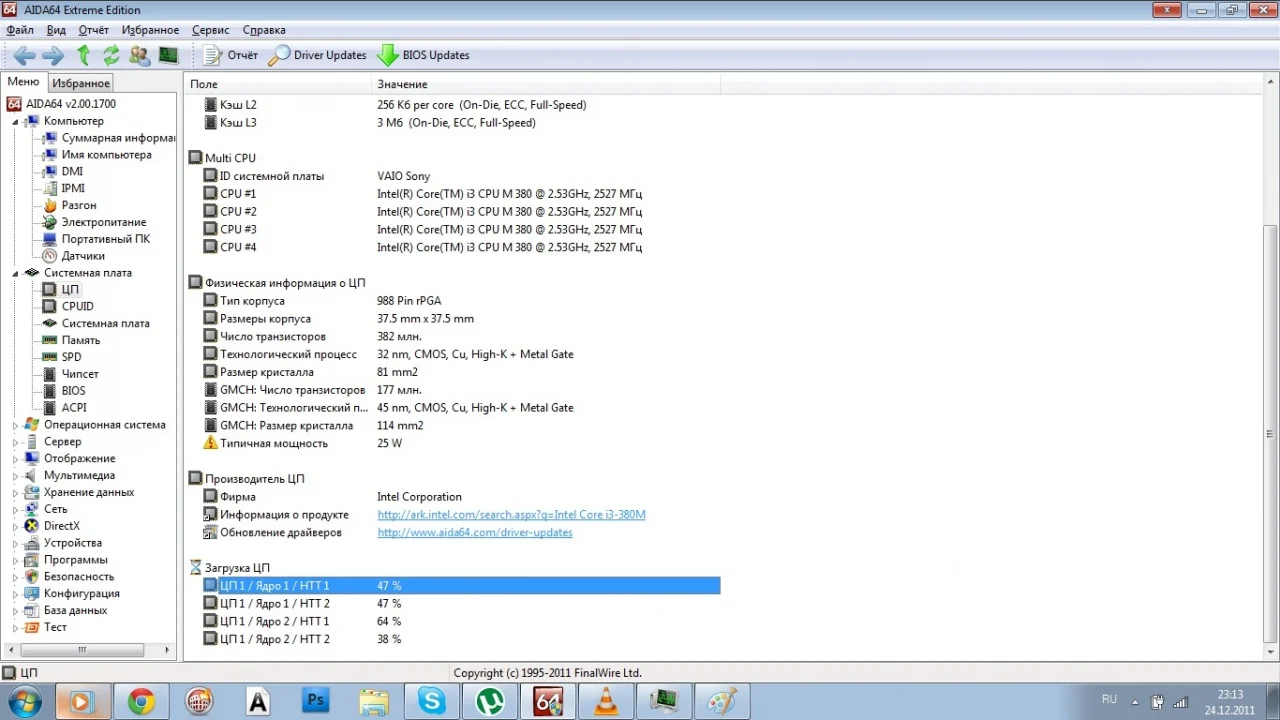This screenshot has height=720, width=1280.
Task: Switch to the Избранное tab
Action: pyautogui.click(x=81, y=84)
